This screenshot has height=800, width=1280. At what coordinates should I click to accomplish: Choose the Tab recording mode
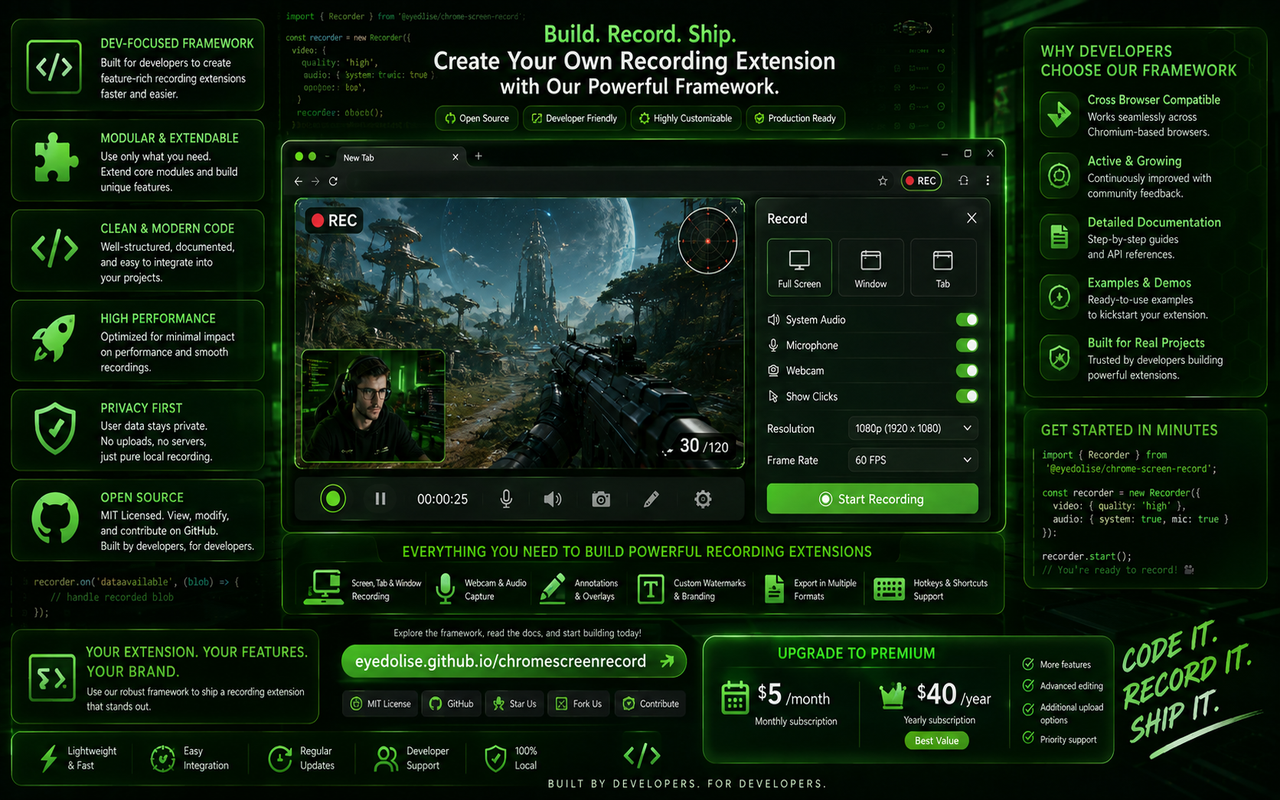tap(943, 267)
